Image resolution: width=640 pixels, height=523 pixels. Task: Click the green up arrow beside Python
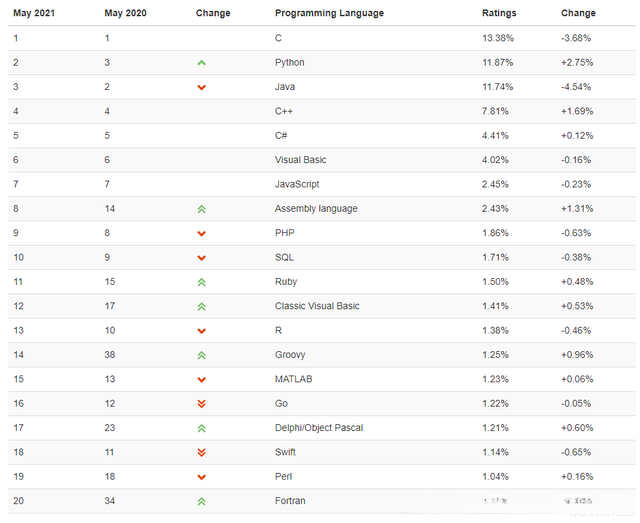(202, 63)
